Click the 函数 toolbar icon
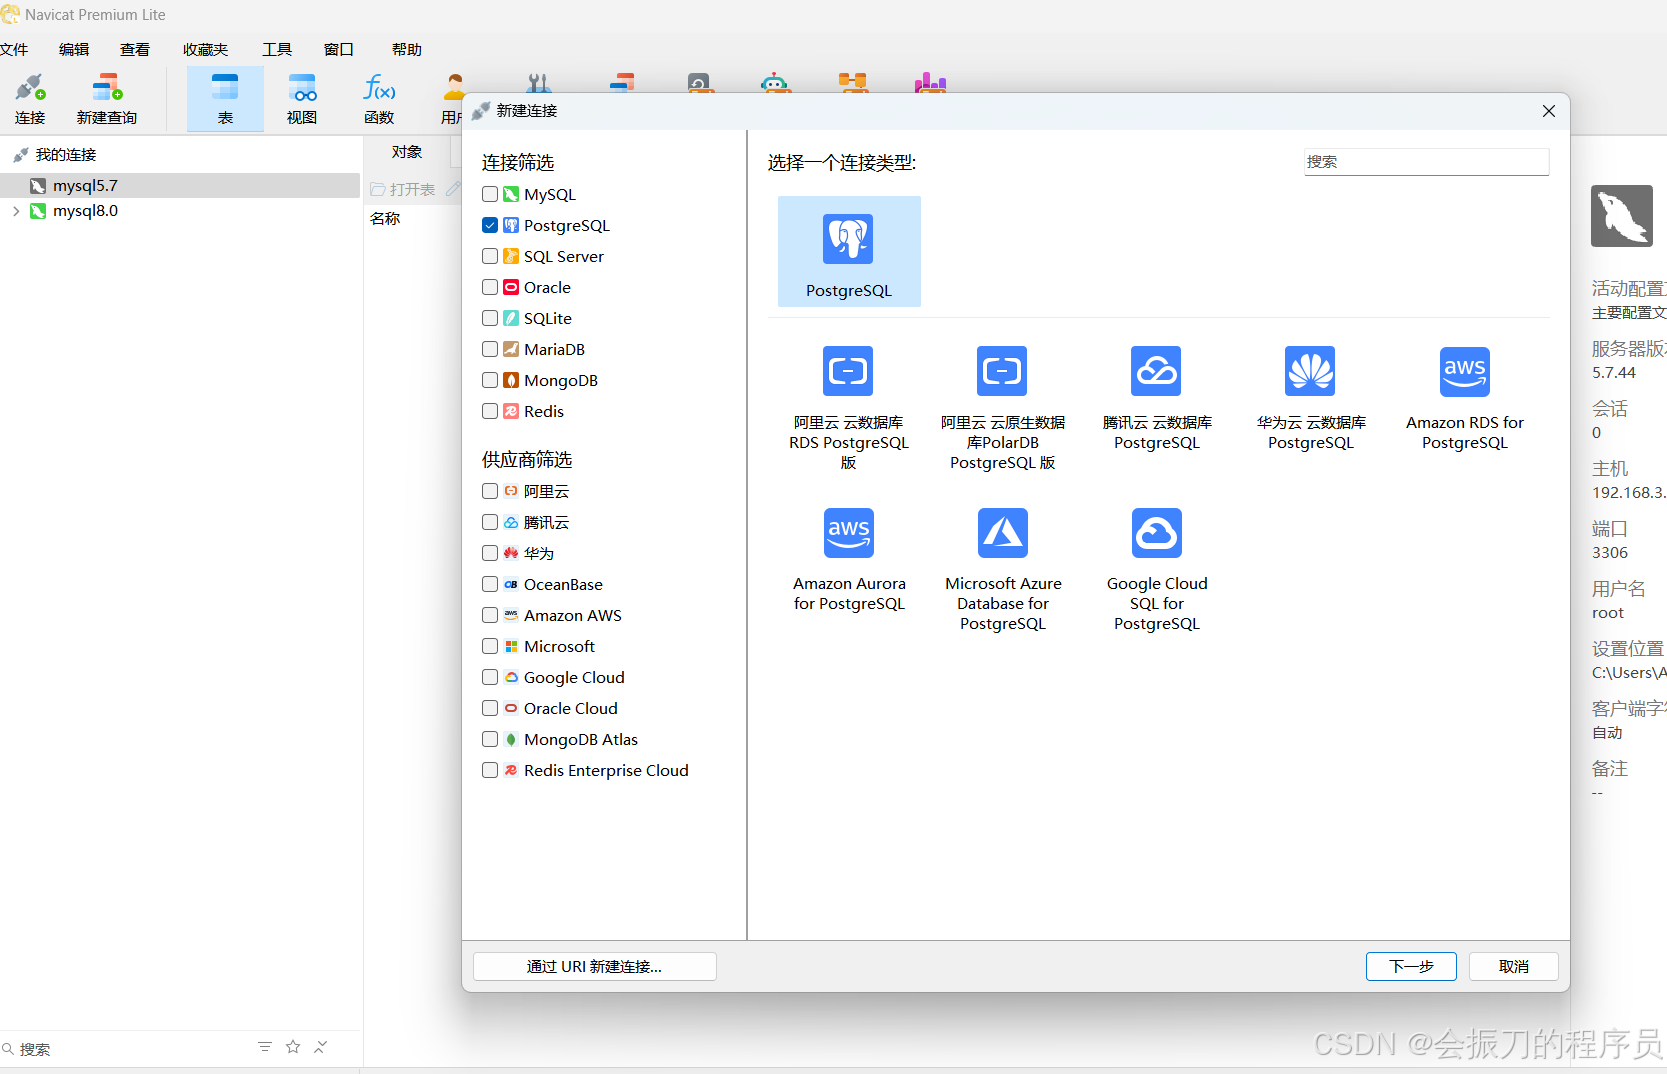1667x1074 pixels. pos(378,97)
